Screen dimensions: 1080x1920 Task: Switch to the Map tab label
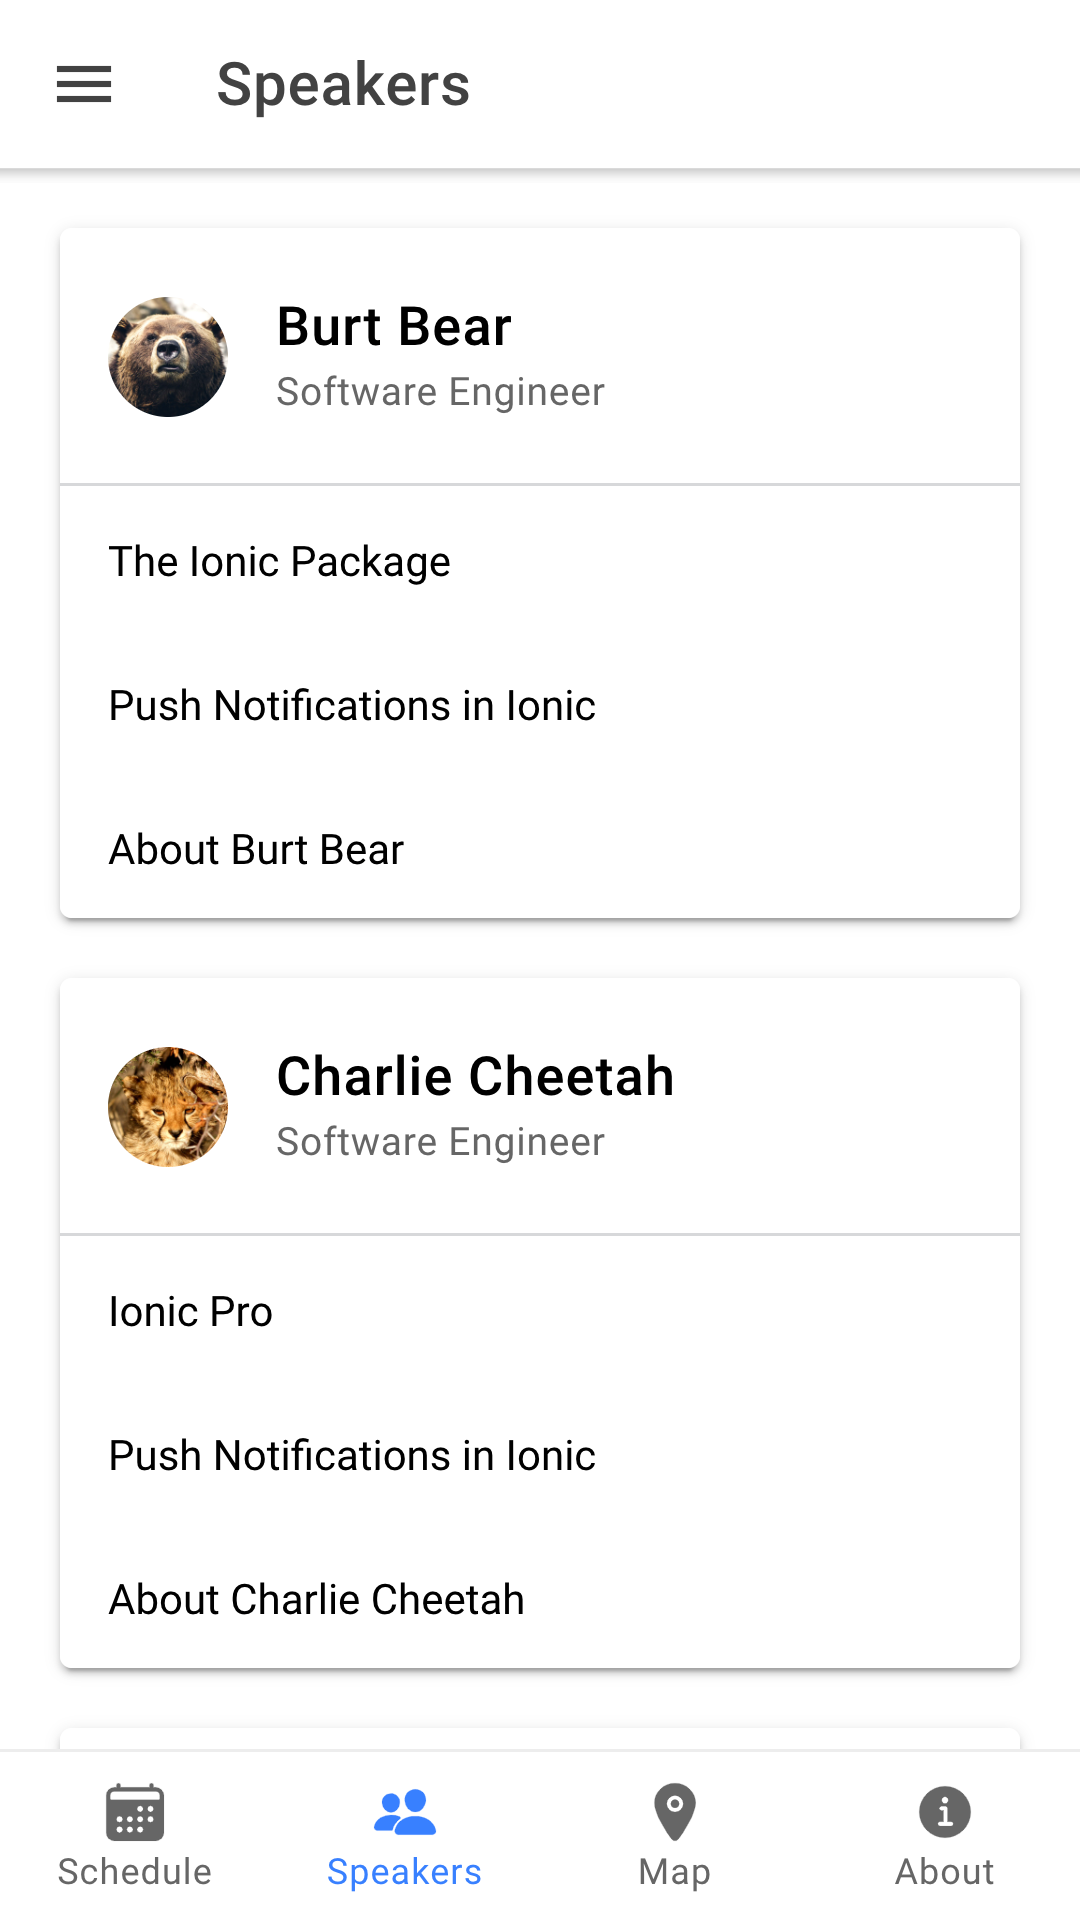tap(675, 1872)
